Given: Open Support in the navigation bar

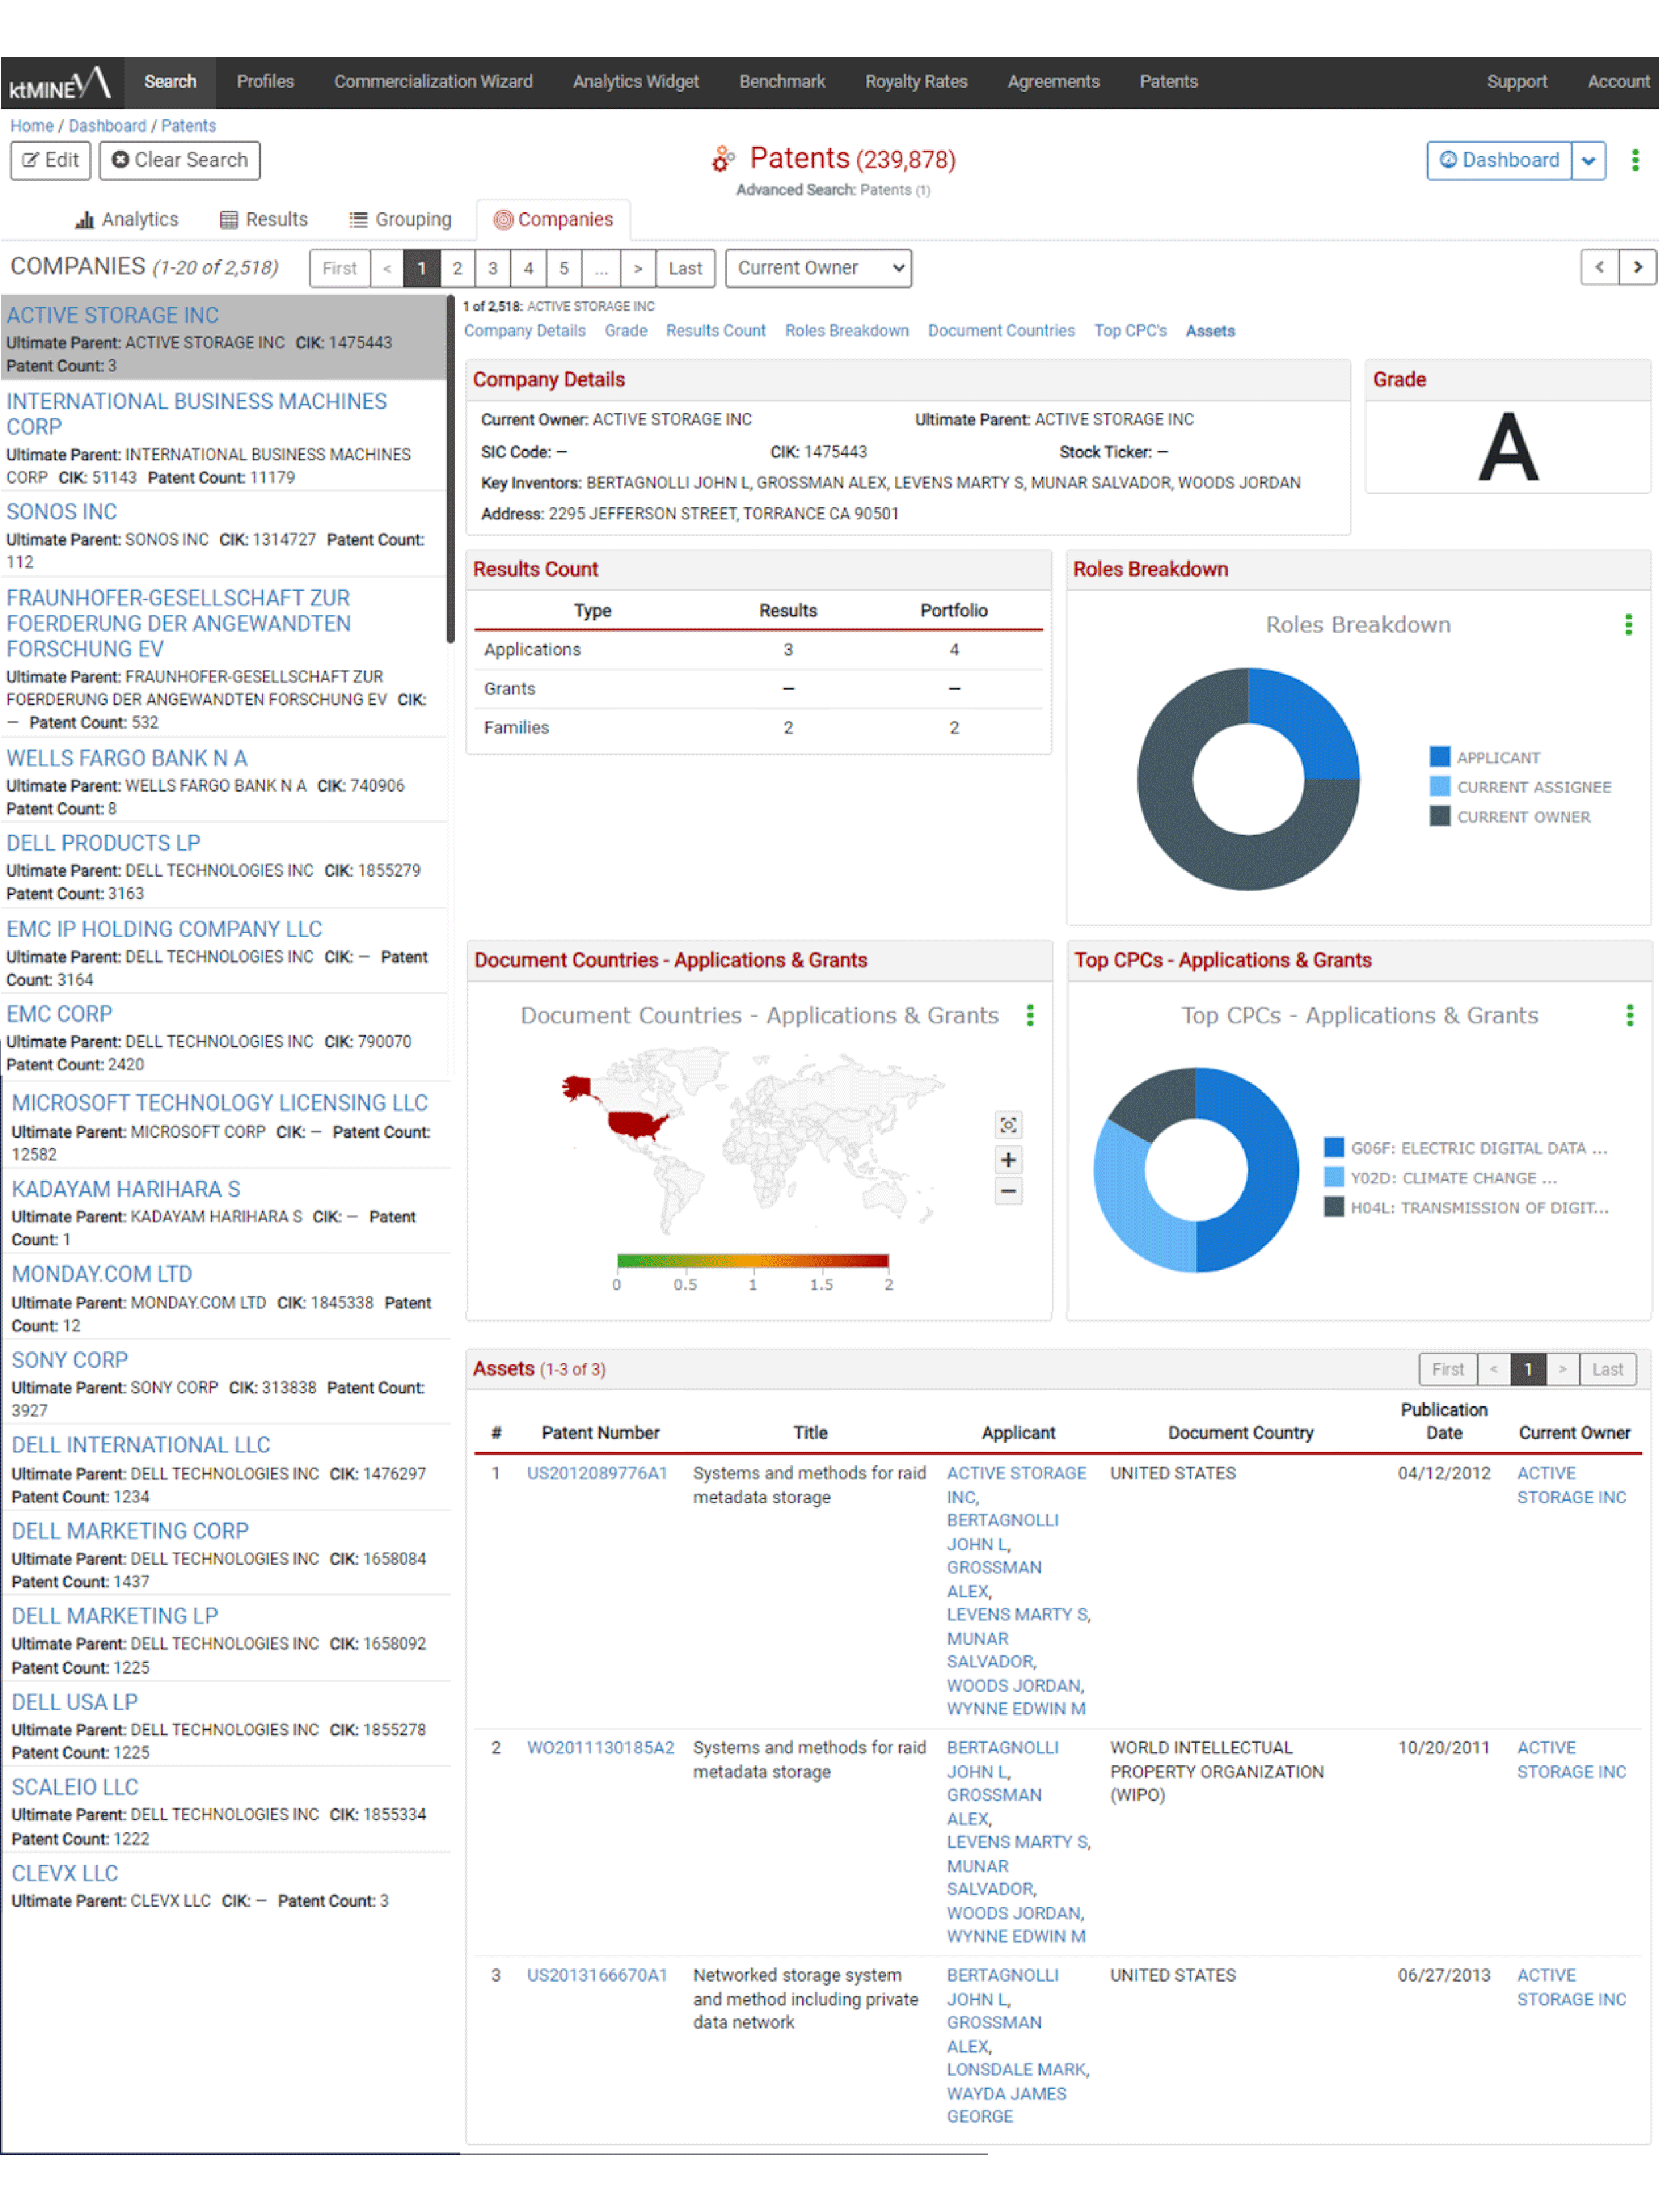Looking at the screenshot, I should coord(1516,82).
